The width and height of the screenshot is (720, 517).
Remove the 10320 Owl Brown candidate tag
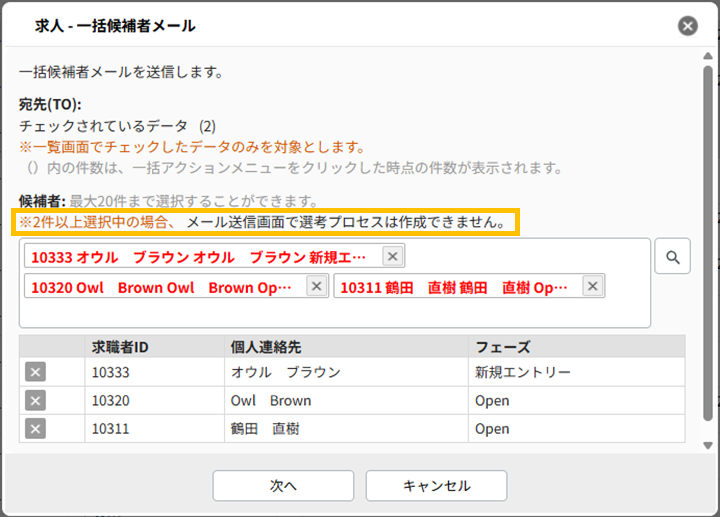point(316,287)
